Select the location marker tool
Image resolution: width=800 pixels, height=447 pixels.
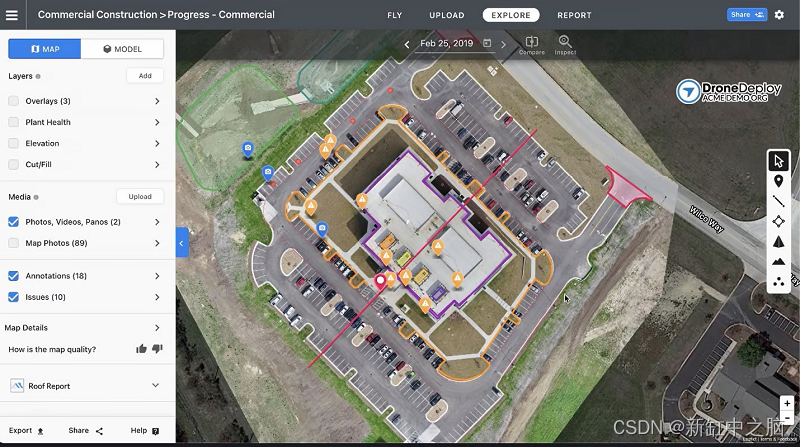pyautogui.click(x=779, y=181)
